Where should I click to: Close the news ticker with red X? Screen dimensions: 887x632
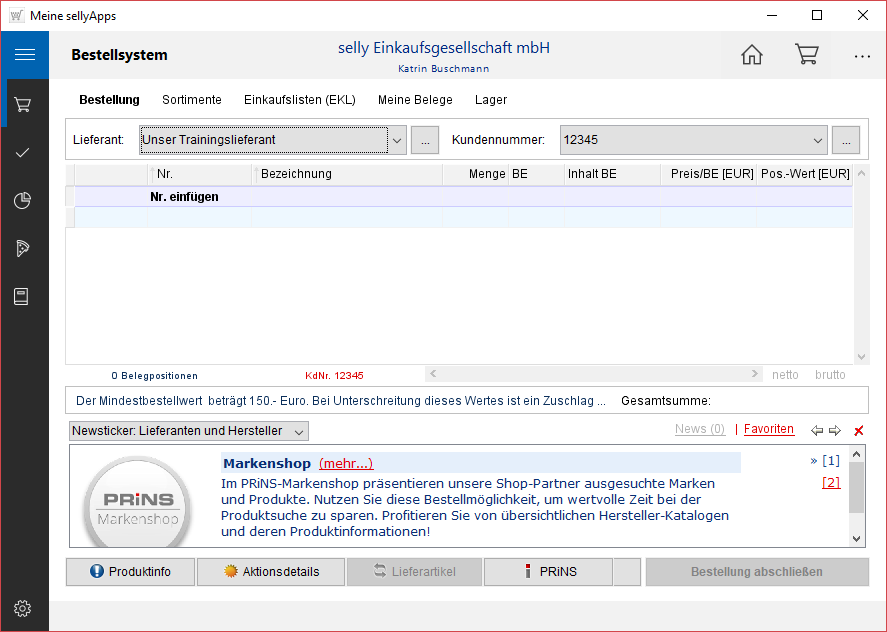858,431
